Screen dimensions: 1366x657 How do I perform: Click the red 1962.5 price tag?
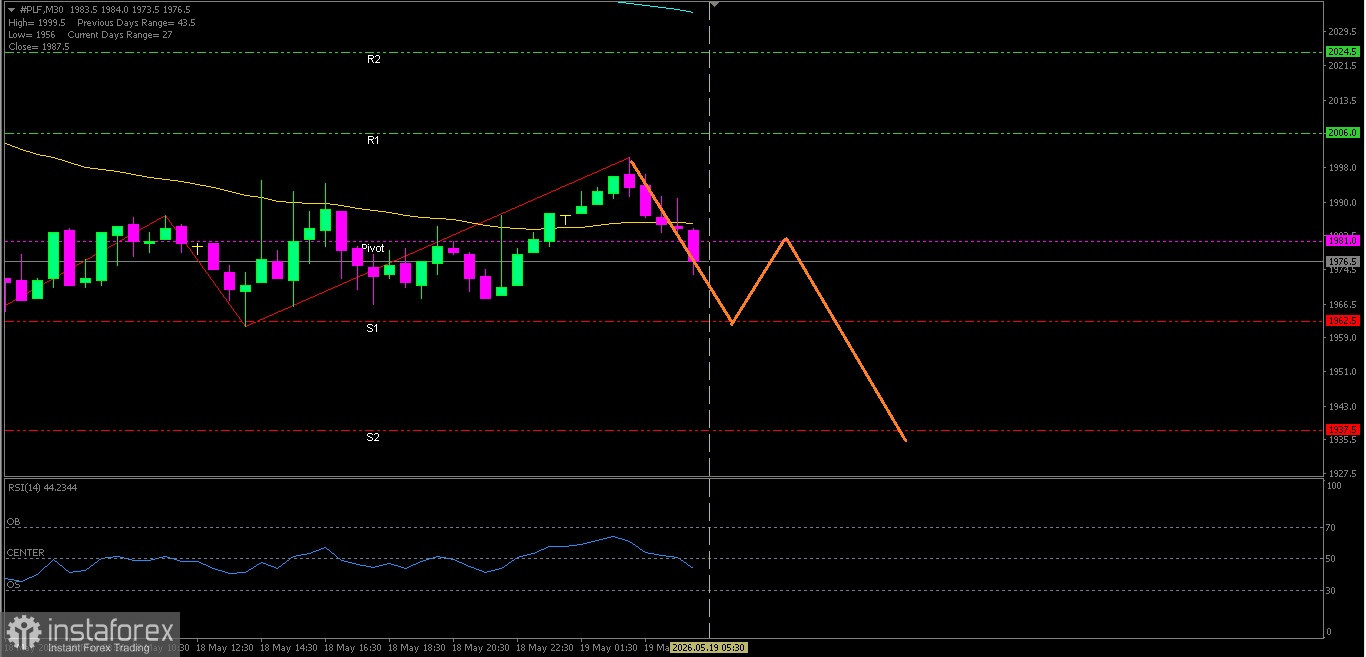click(1342, 320)
